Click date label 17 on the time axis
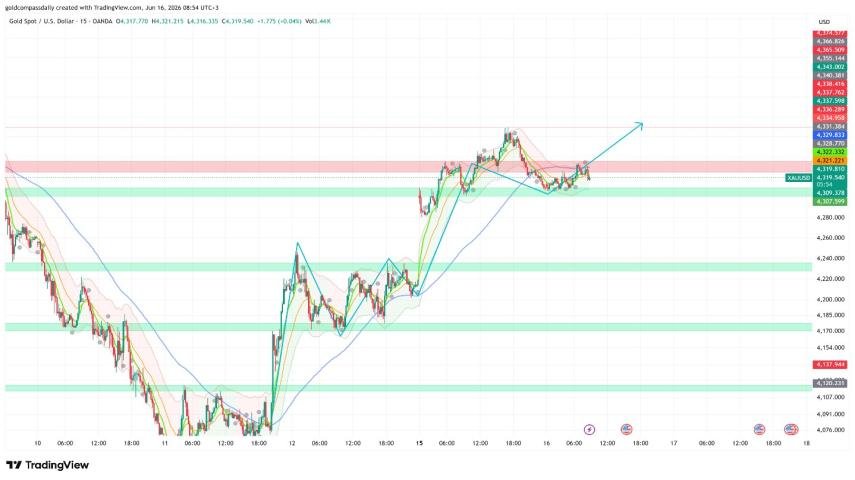The image size is (855, 480). coord(673,443)
